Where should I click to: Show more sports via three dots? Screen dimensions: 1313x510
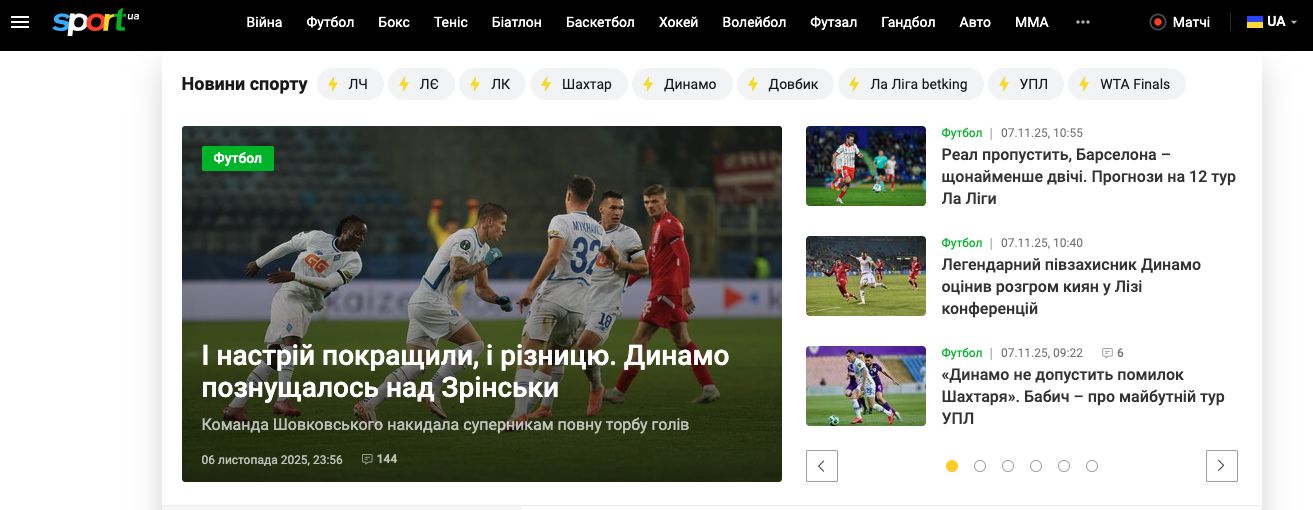1082,22
